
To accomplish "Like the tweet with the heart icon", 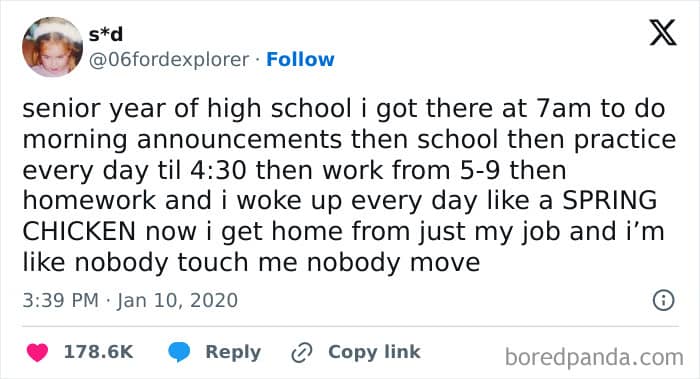I will point(38,352).
